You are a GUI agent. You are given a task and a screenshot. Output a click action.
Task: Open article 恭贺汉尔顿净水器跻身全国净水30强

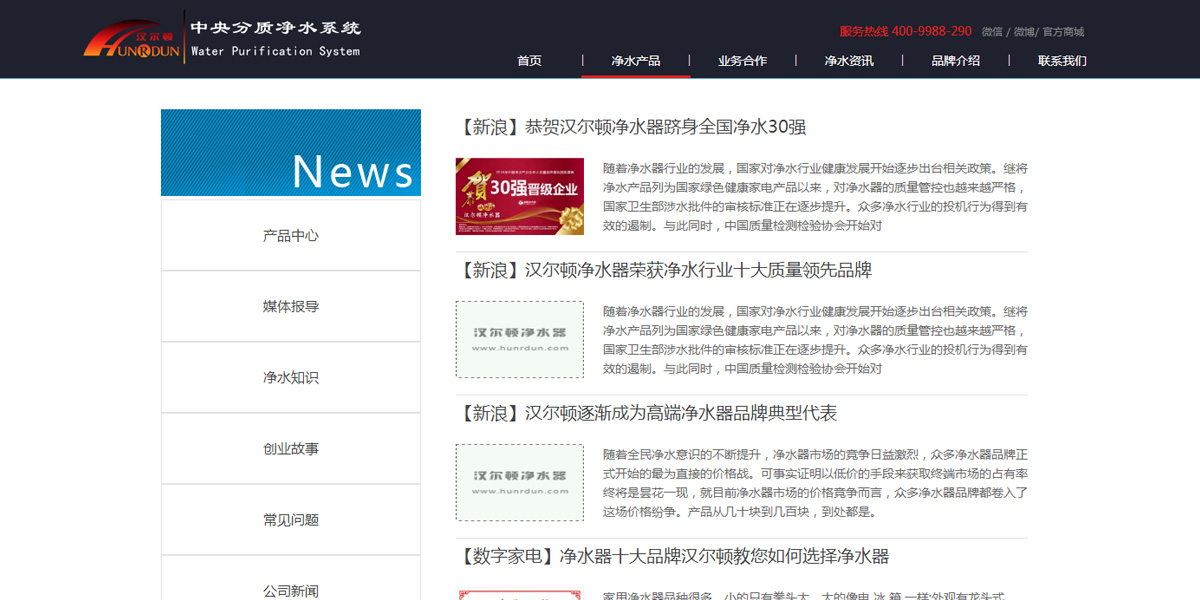[631, 127]
